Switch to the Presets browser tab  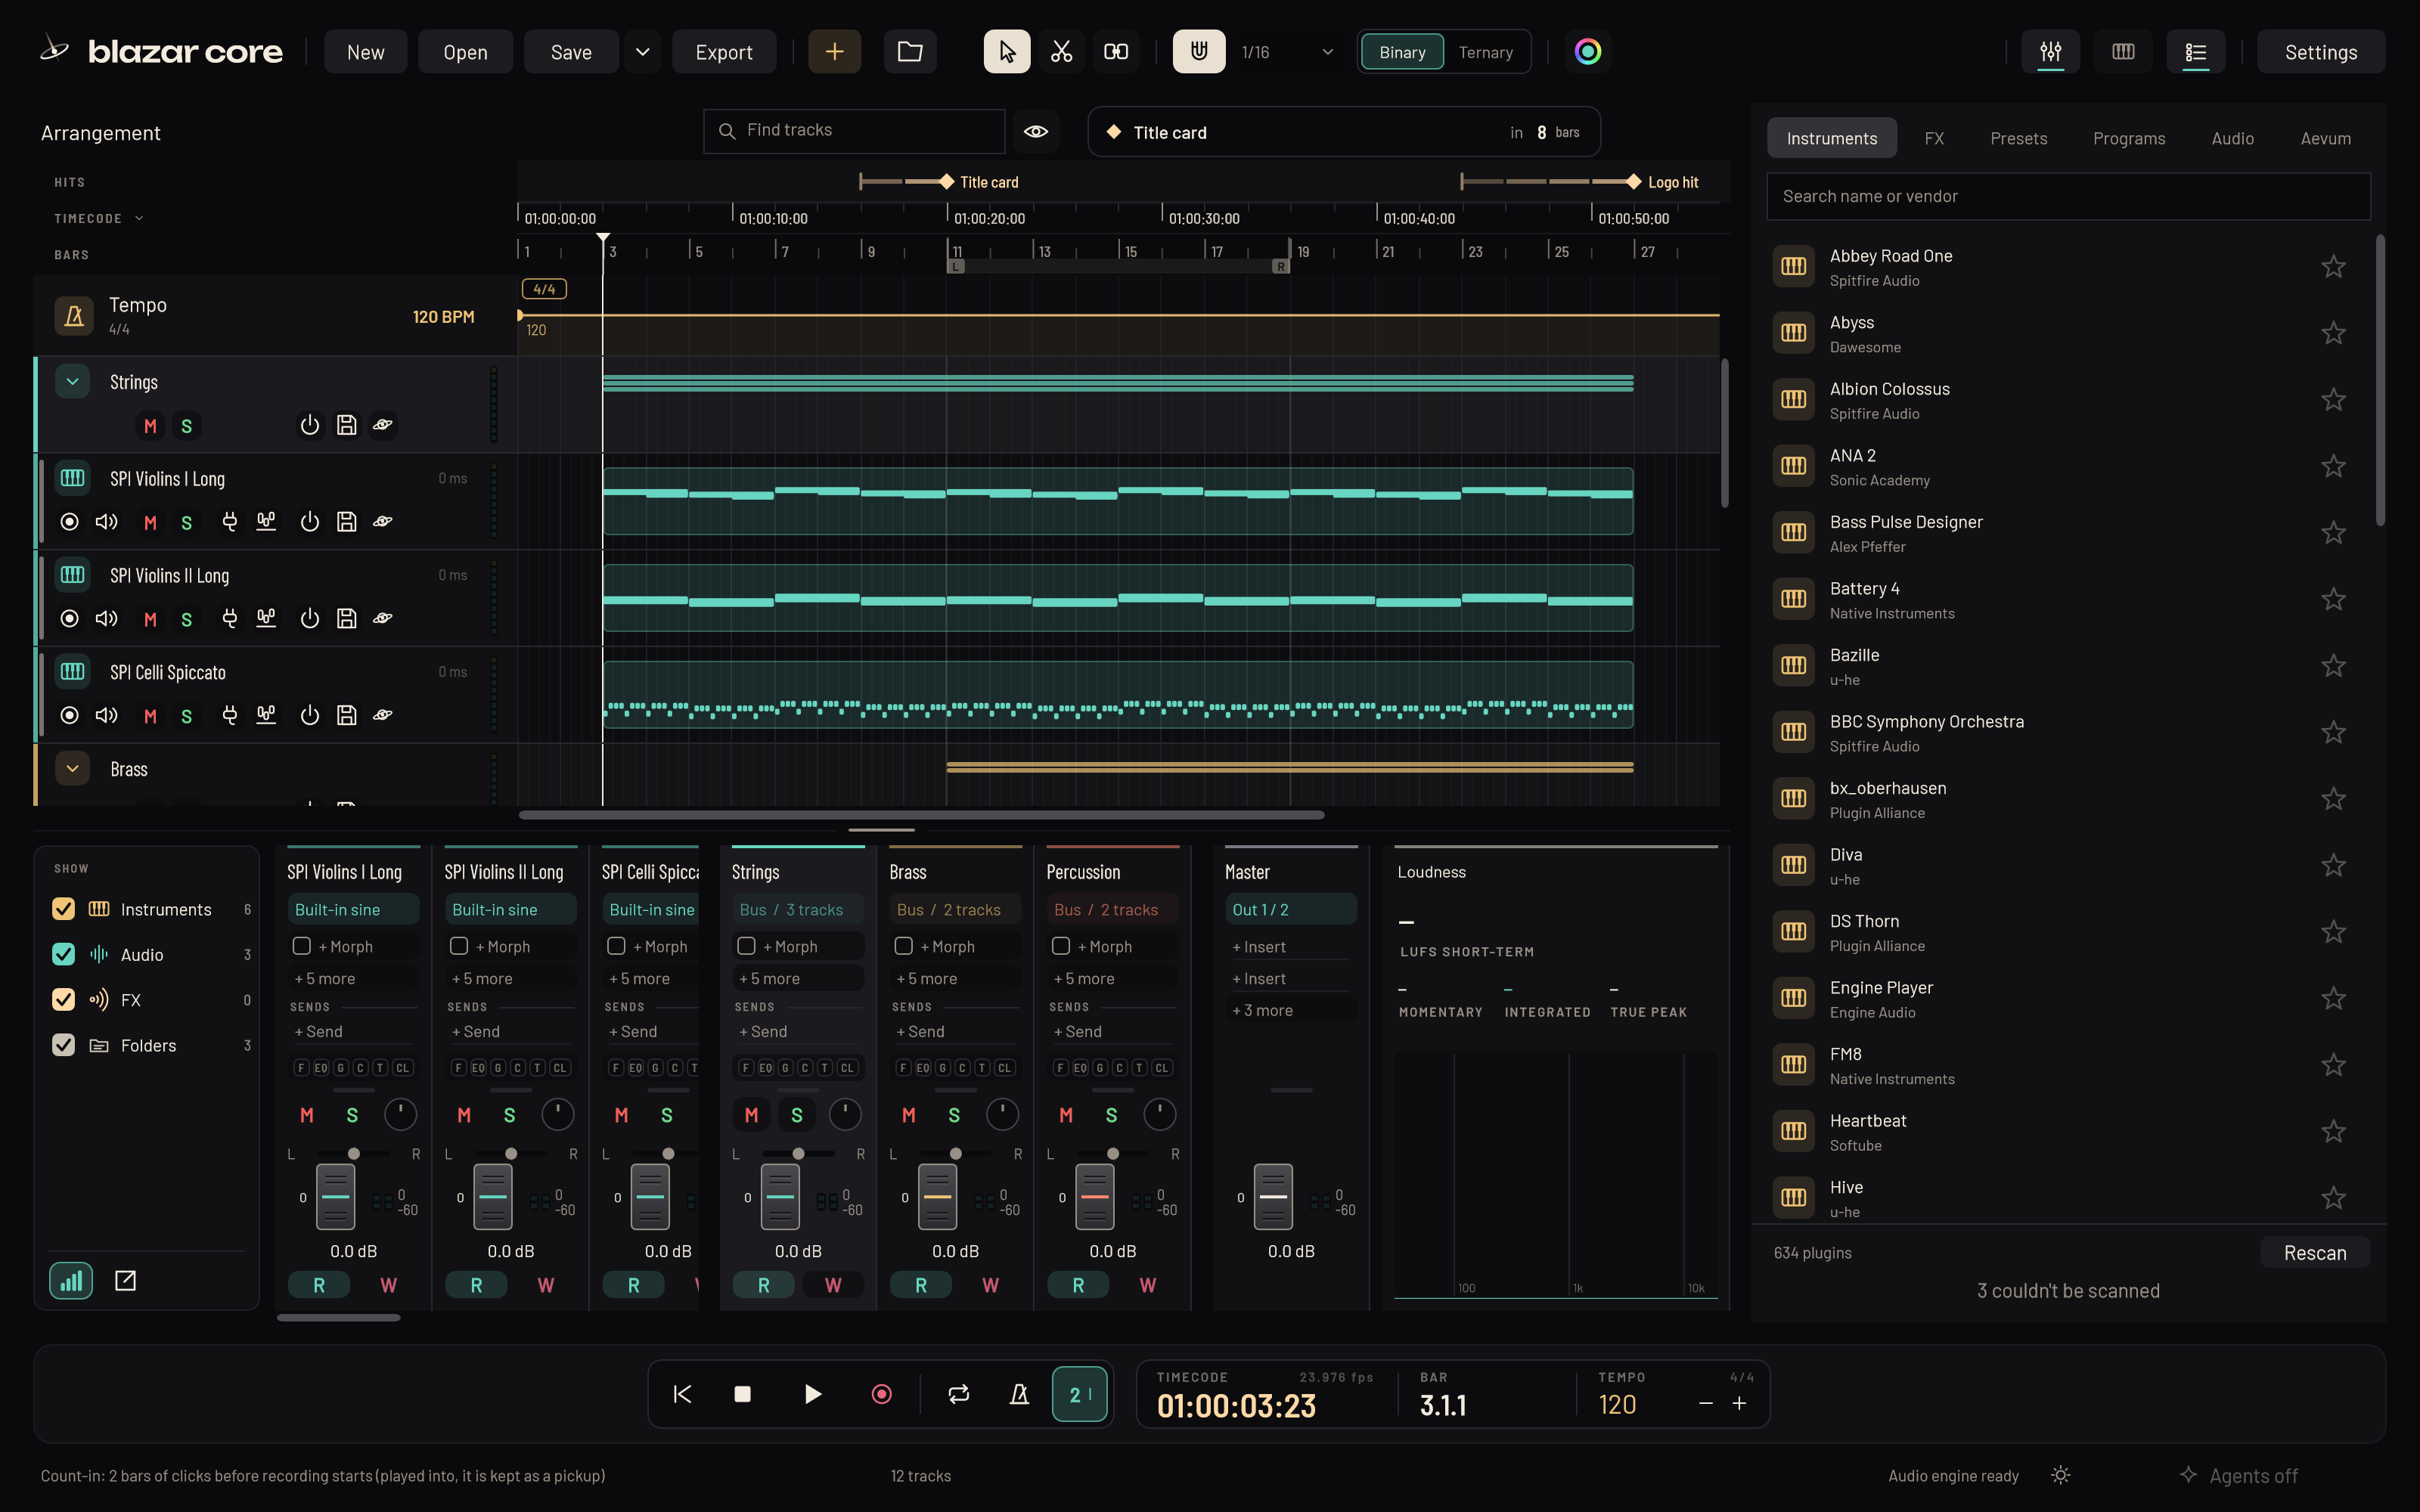tap(2018, 138)
